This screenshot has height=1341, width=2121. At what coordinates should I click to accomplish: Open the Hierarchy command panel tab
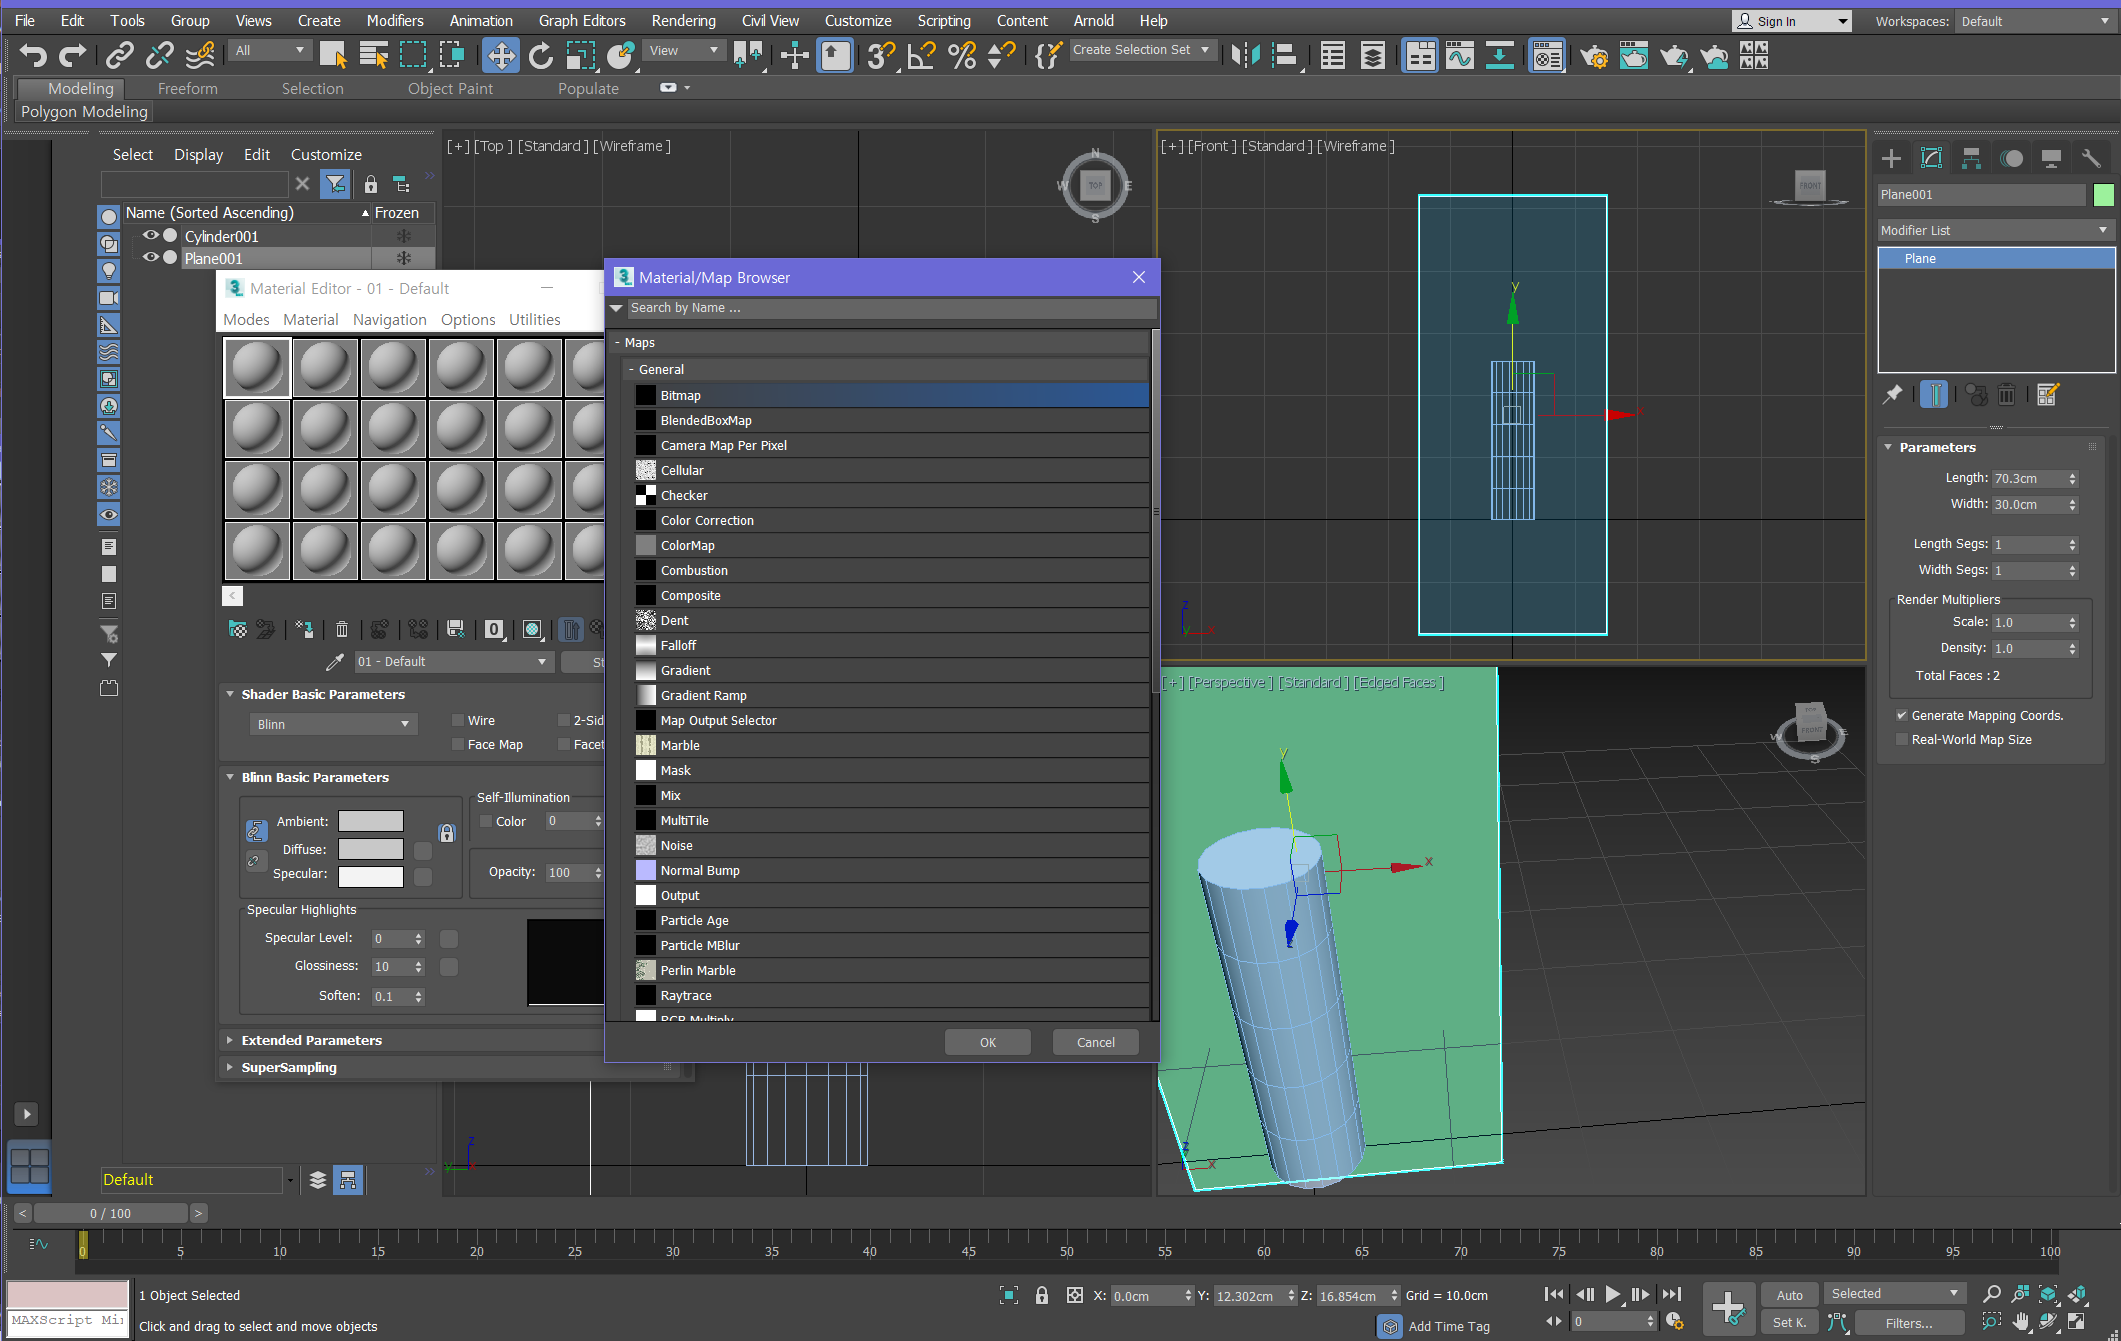[x=1971, y=158]
